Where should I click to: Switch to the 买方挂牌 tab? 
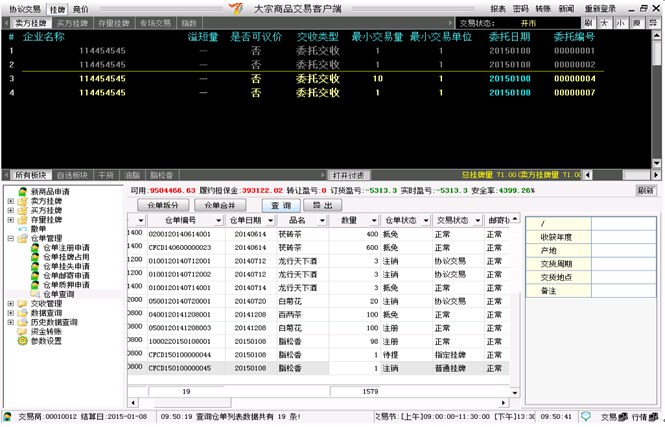click(x=71, y=22)
